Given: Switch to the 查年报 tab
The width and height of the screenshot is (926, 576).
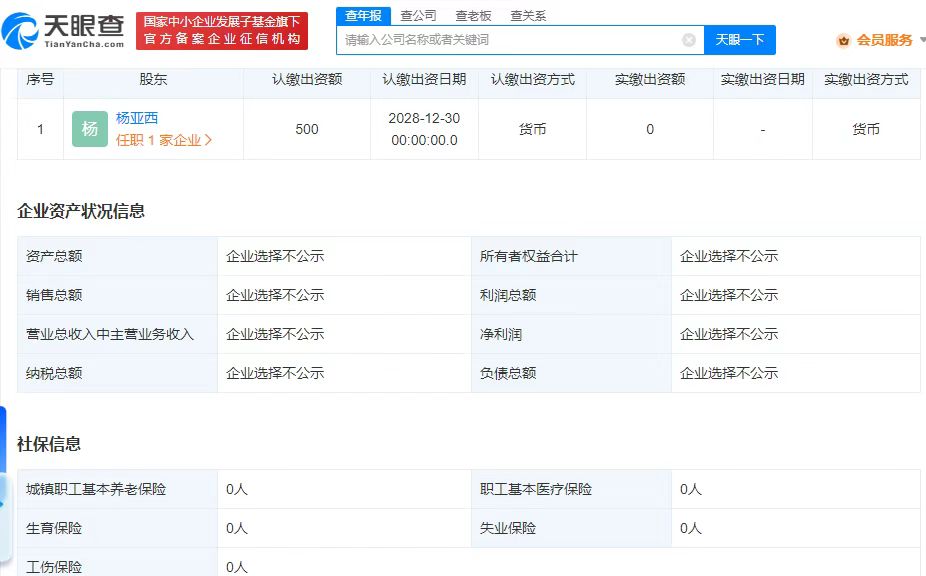Looking at the screenshot, I should click(363, 16).
